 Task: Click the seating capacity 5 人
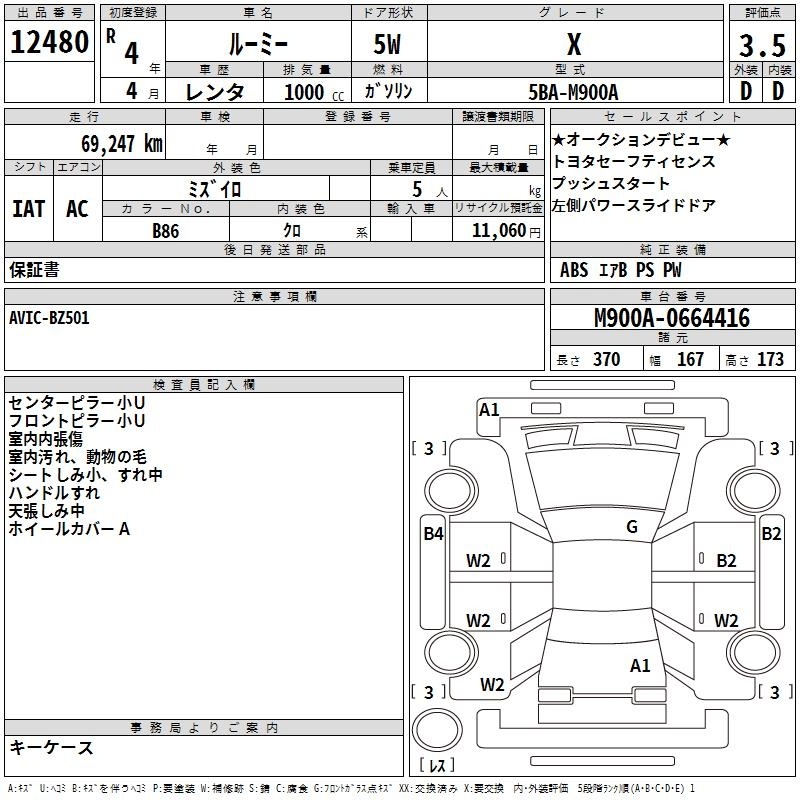tap(430, 189)
